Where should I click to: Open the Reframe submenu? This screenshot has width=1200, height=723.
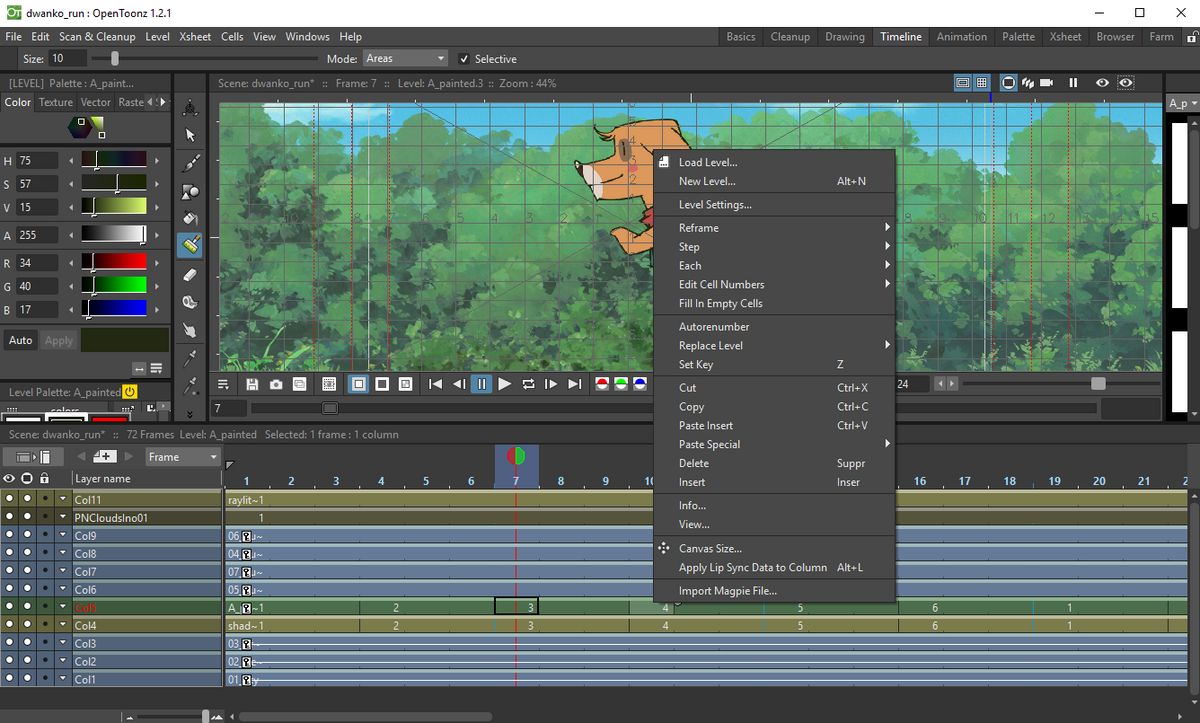pos(773,228)
